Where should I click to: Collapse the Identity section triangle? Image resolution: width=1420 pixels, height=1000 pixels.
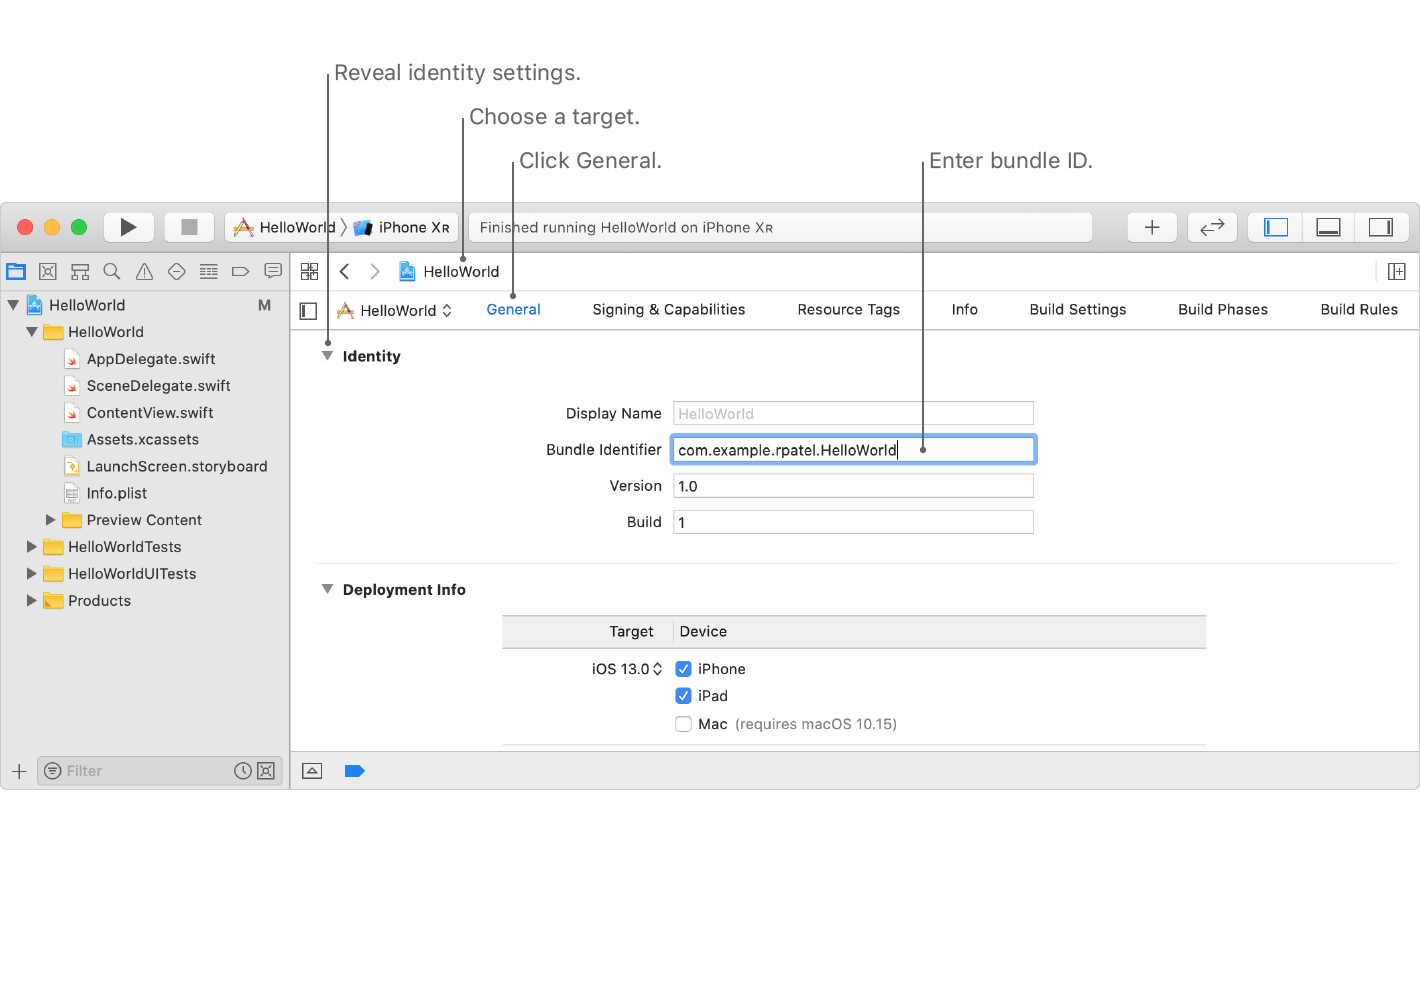click(327, 356)
